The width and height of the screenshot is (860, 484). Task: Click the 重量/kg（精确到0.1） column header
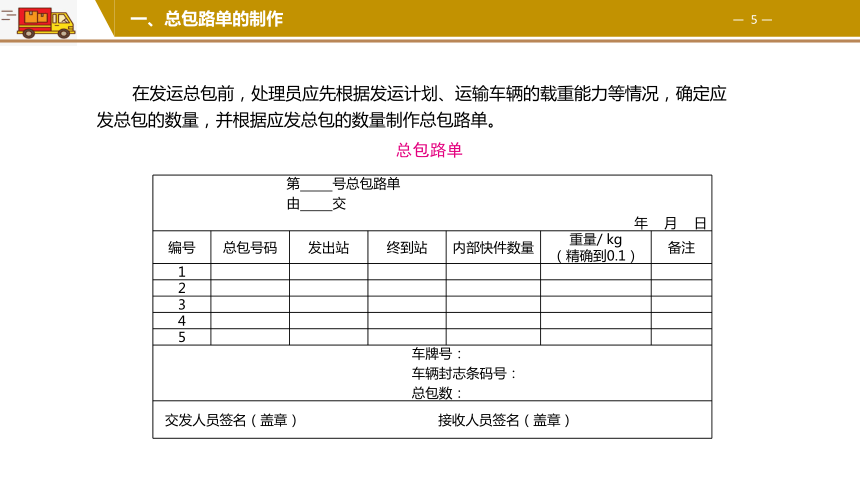click(596, 247)
